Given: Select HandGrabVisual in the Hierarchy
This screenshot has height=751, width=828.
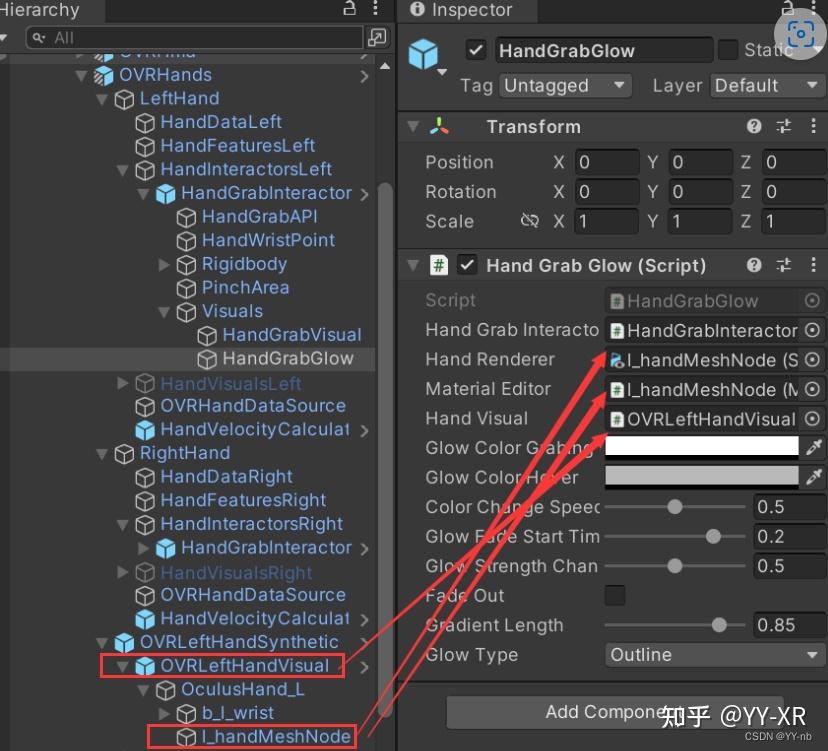Looking at the screenshot, I should [292, 335].
